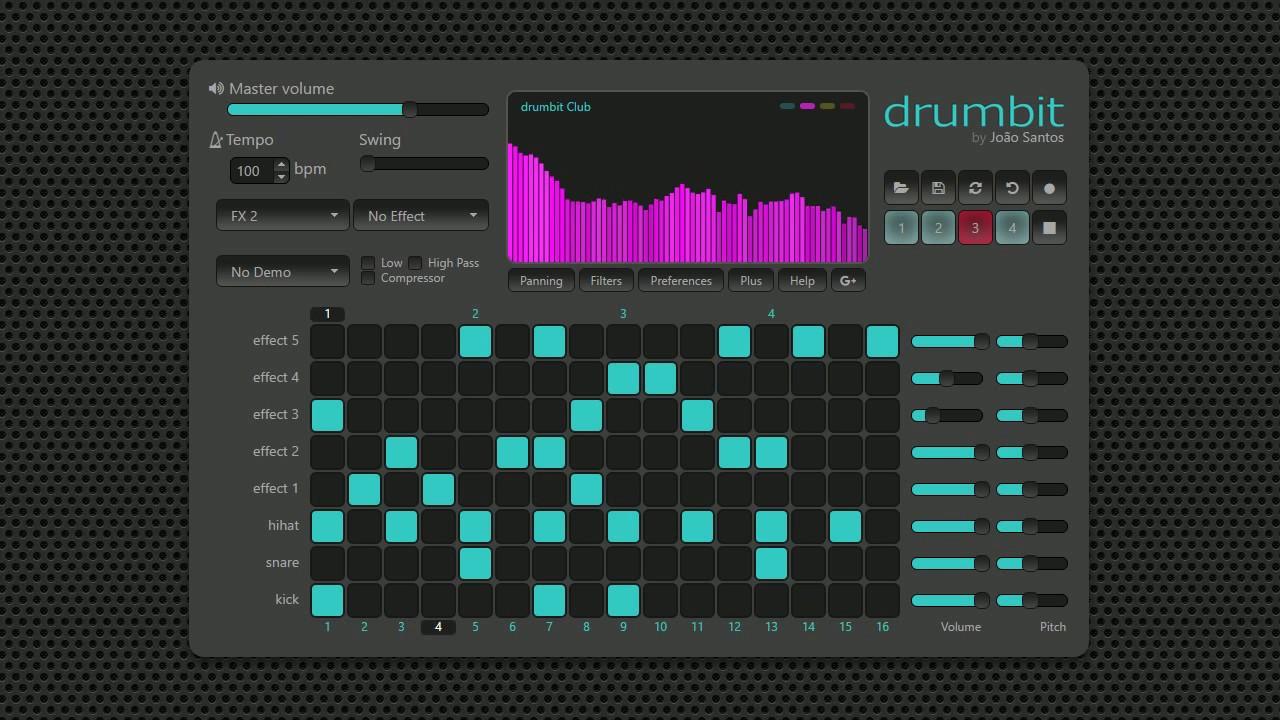Screen dimensions: 1280x720
Task: Select the active red pattern 3 button
Action: pyautogui.click(x=975, y=228)
